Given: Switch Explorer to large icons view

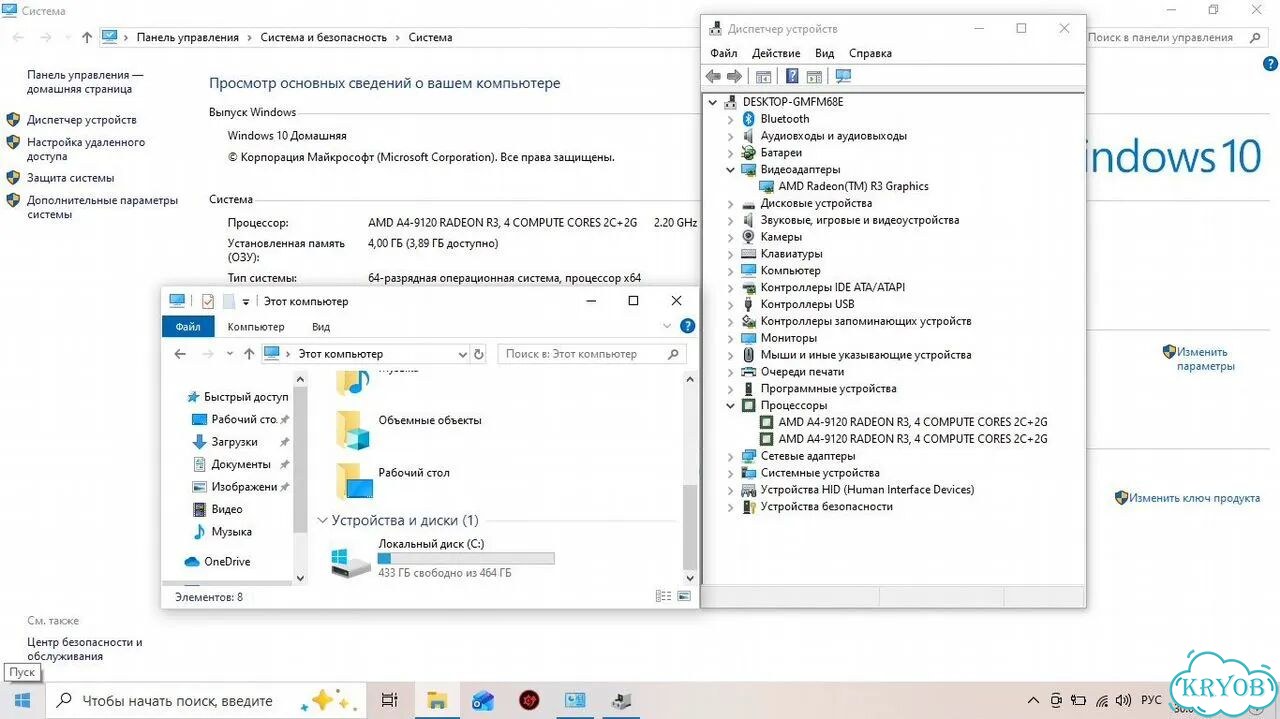Looking at the screenshot, I should [x=685, y=596].
